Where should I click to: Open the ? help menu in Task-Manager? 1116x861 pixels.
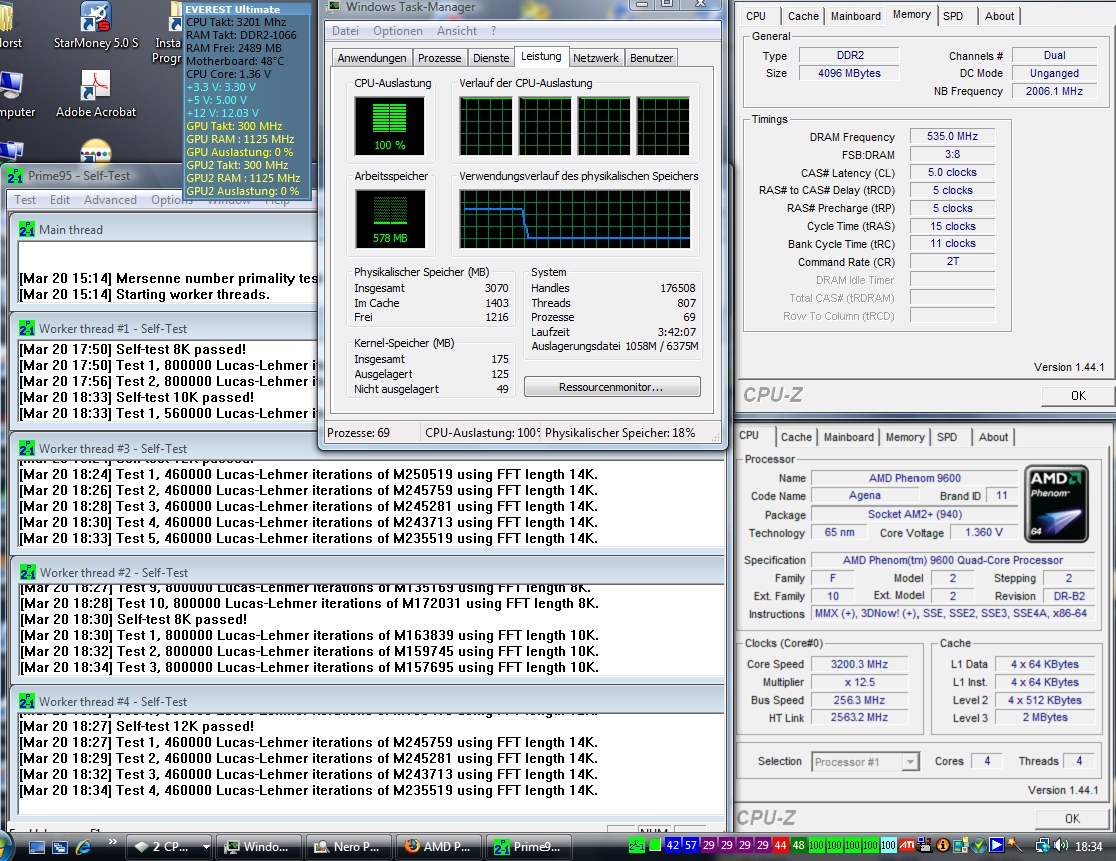coord(493,31)
